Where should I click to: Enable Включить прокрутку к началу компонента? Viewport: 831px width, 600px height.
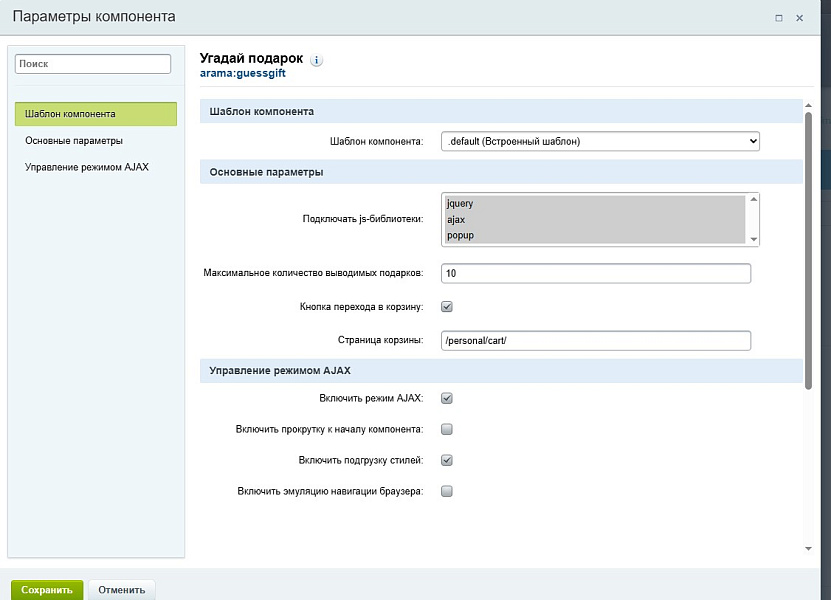pyautogui.click(x=447, y=429)
